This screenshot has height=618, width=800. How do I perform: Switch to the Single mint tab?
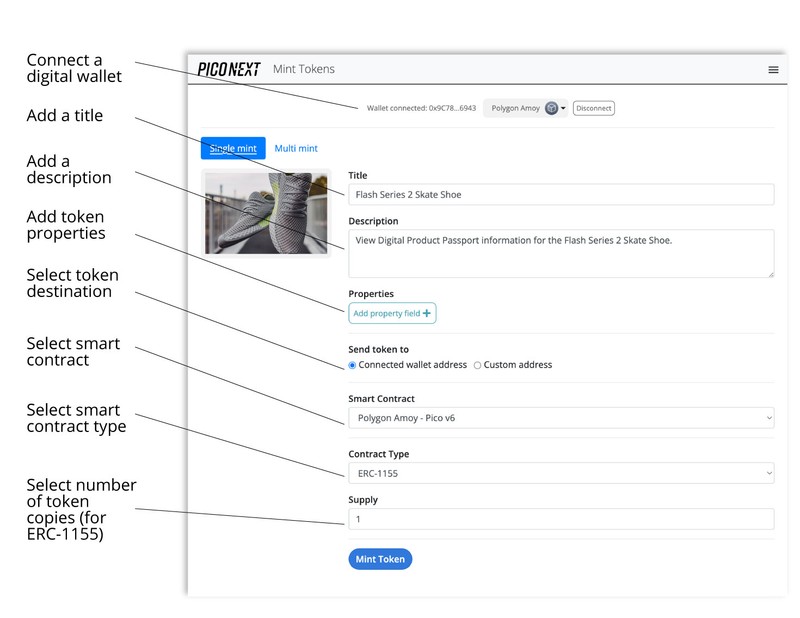233,148
